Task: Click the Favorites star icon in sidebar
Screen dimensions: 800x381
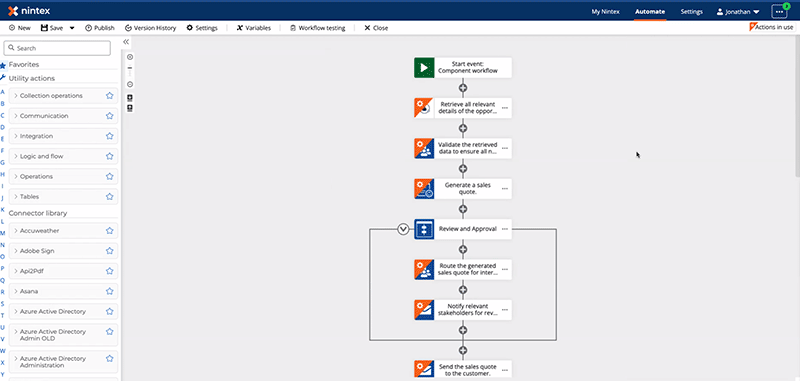Action: (x=3, y=65)
